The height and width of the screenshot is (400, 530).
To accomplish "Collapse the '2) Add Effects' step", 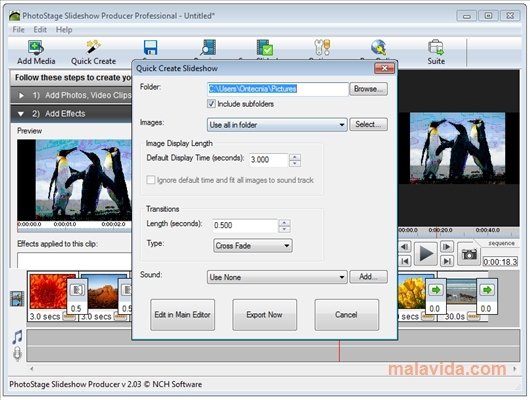I will point(21,114).
